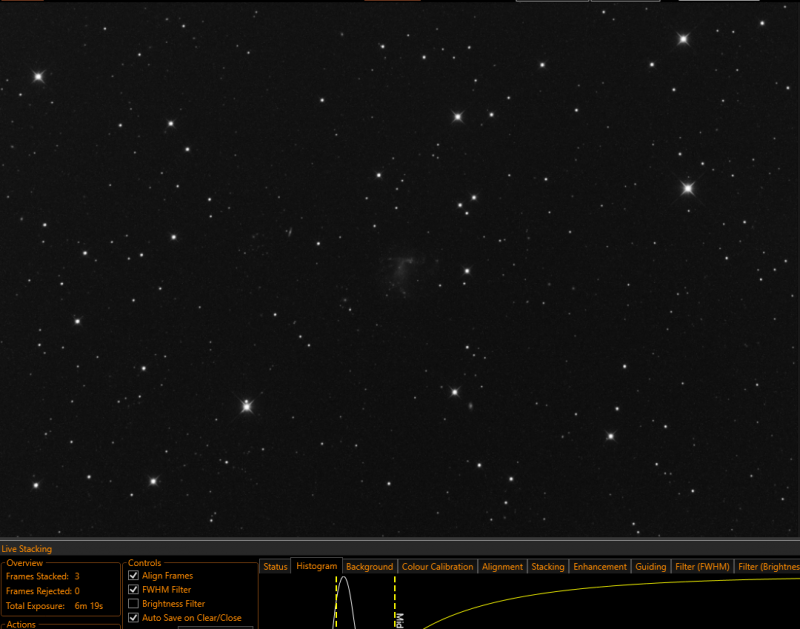This screenshot has height=629, width=800.
Task: Select the Histogram tab
Action: (x=316, y=566)
